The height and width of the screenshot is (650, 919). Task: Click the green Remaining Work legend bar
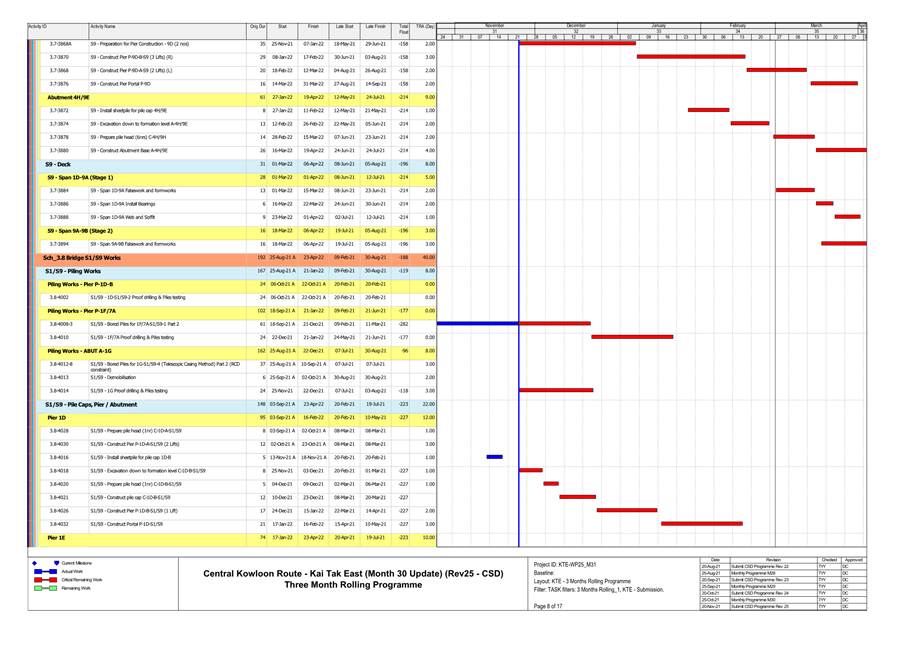click(x=47, y=588)
